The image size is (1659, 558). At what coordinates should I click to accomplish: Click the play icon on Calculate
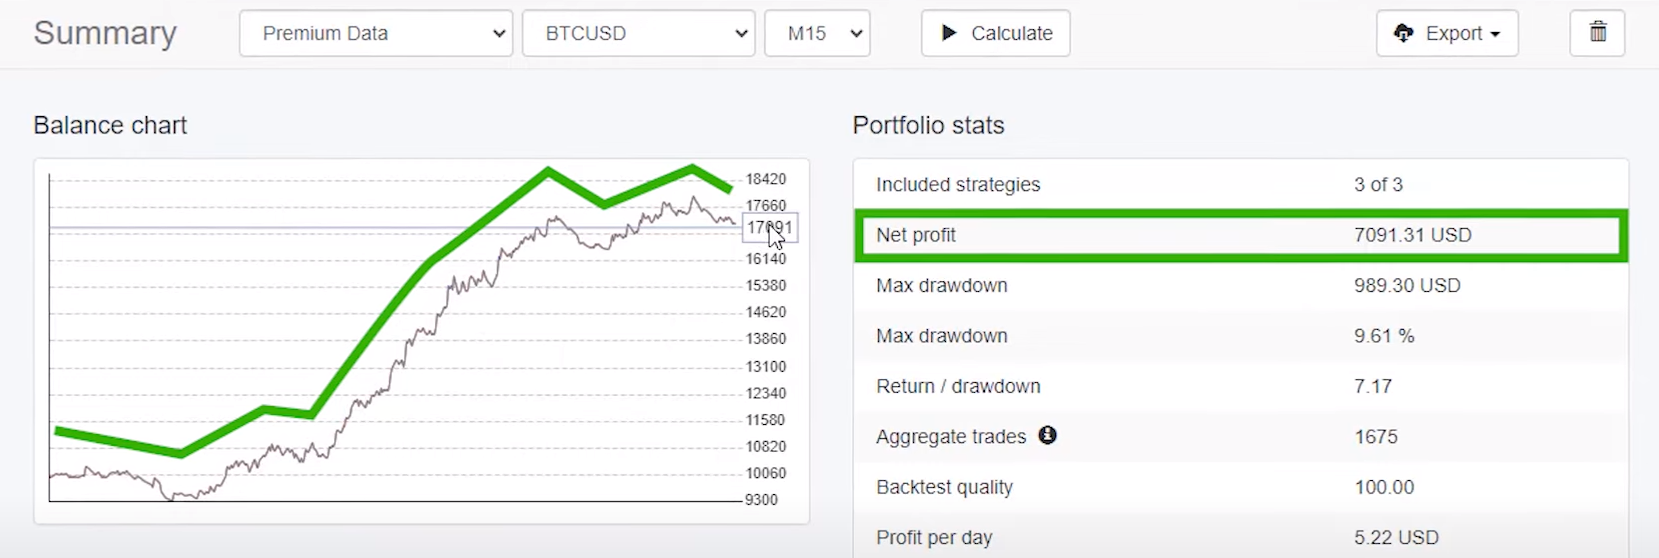pyautogui.click(x=949, y=33)
